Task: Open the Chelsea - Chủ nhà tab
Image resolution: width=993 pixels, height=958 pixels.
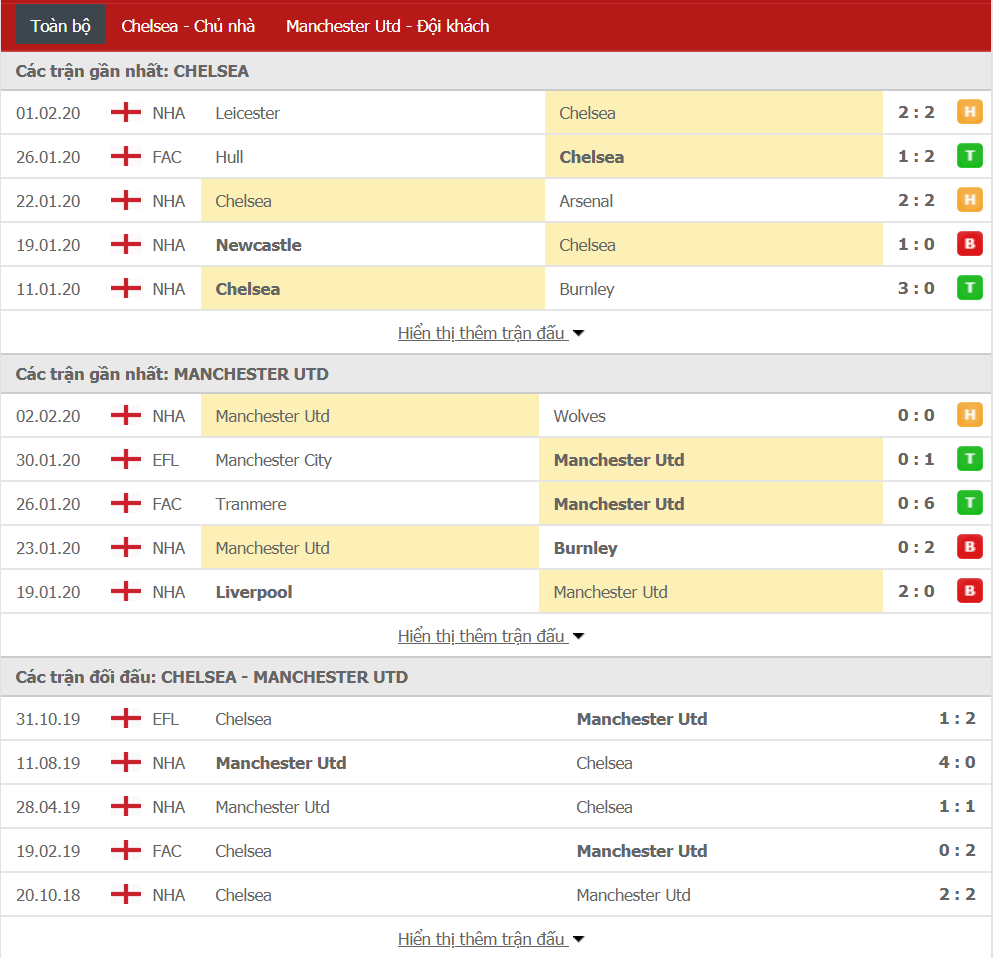Action: [x=188, y=26]
